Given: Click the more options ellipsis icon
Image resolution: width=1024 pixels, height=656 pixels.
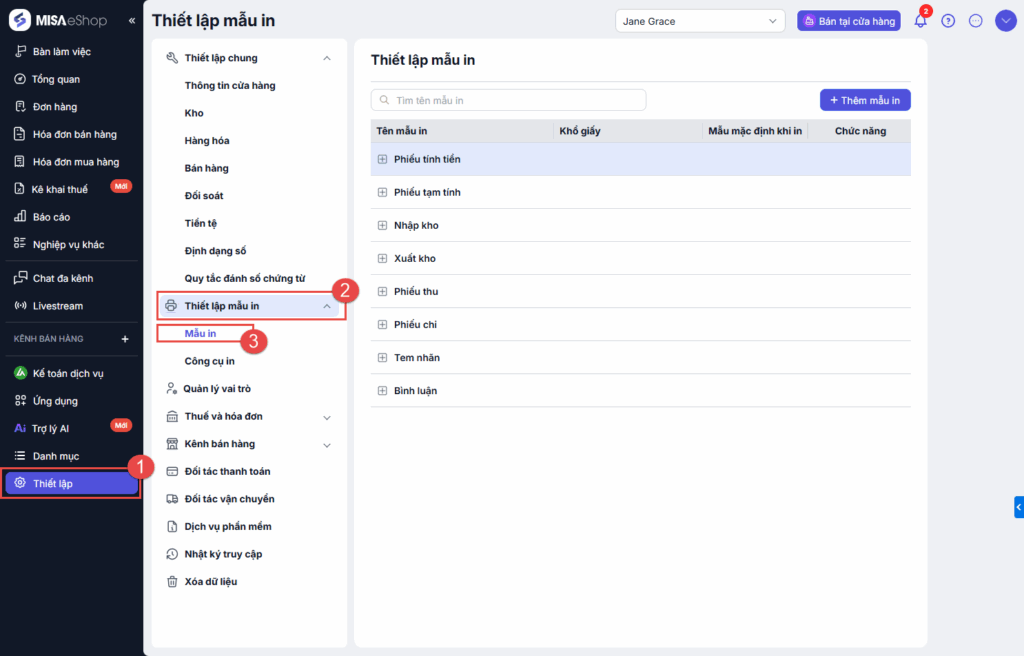Looking at the screenshot, I should [976, 21].
